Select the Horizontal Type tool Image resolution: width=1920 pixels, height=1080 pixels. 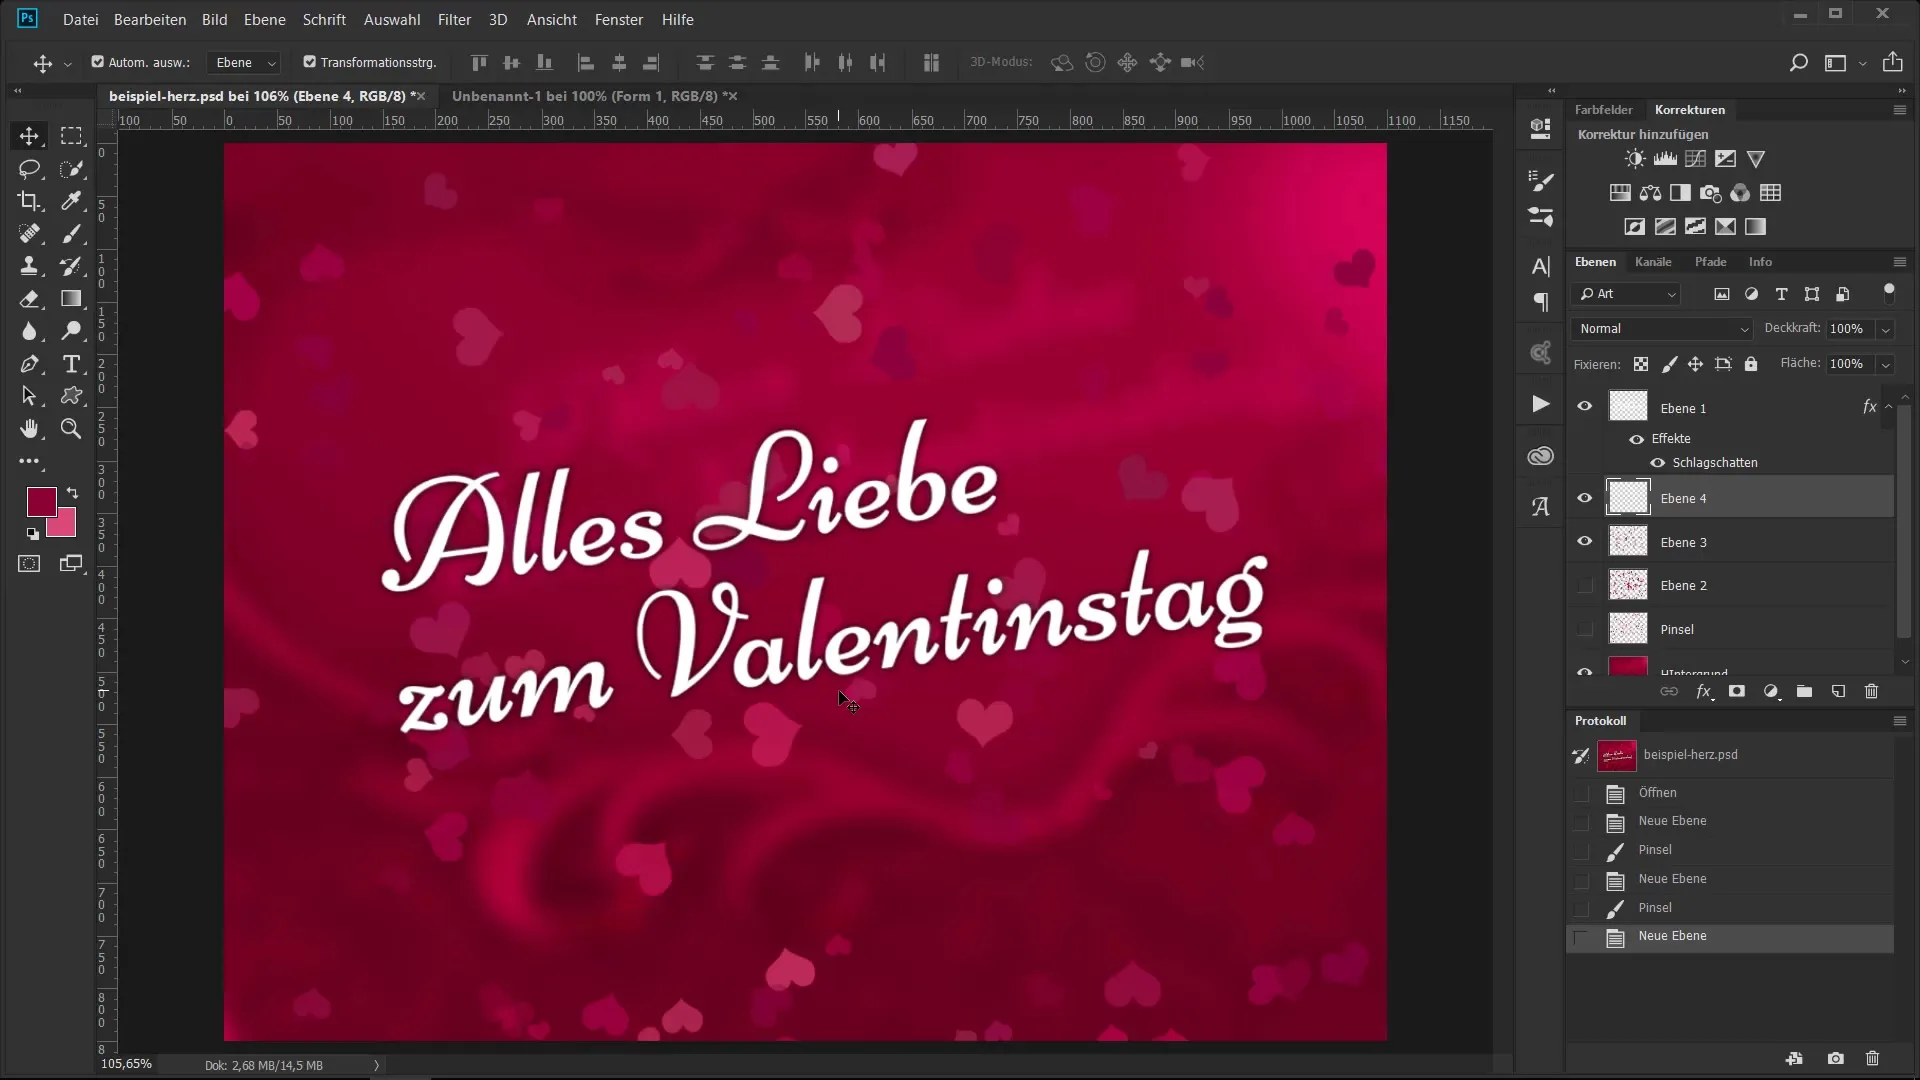71,364
